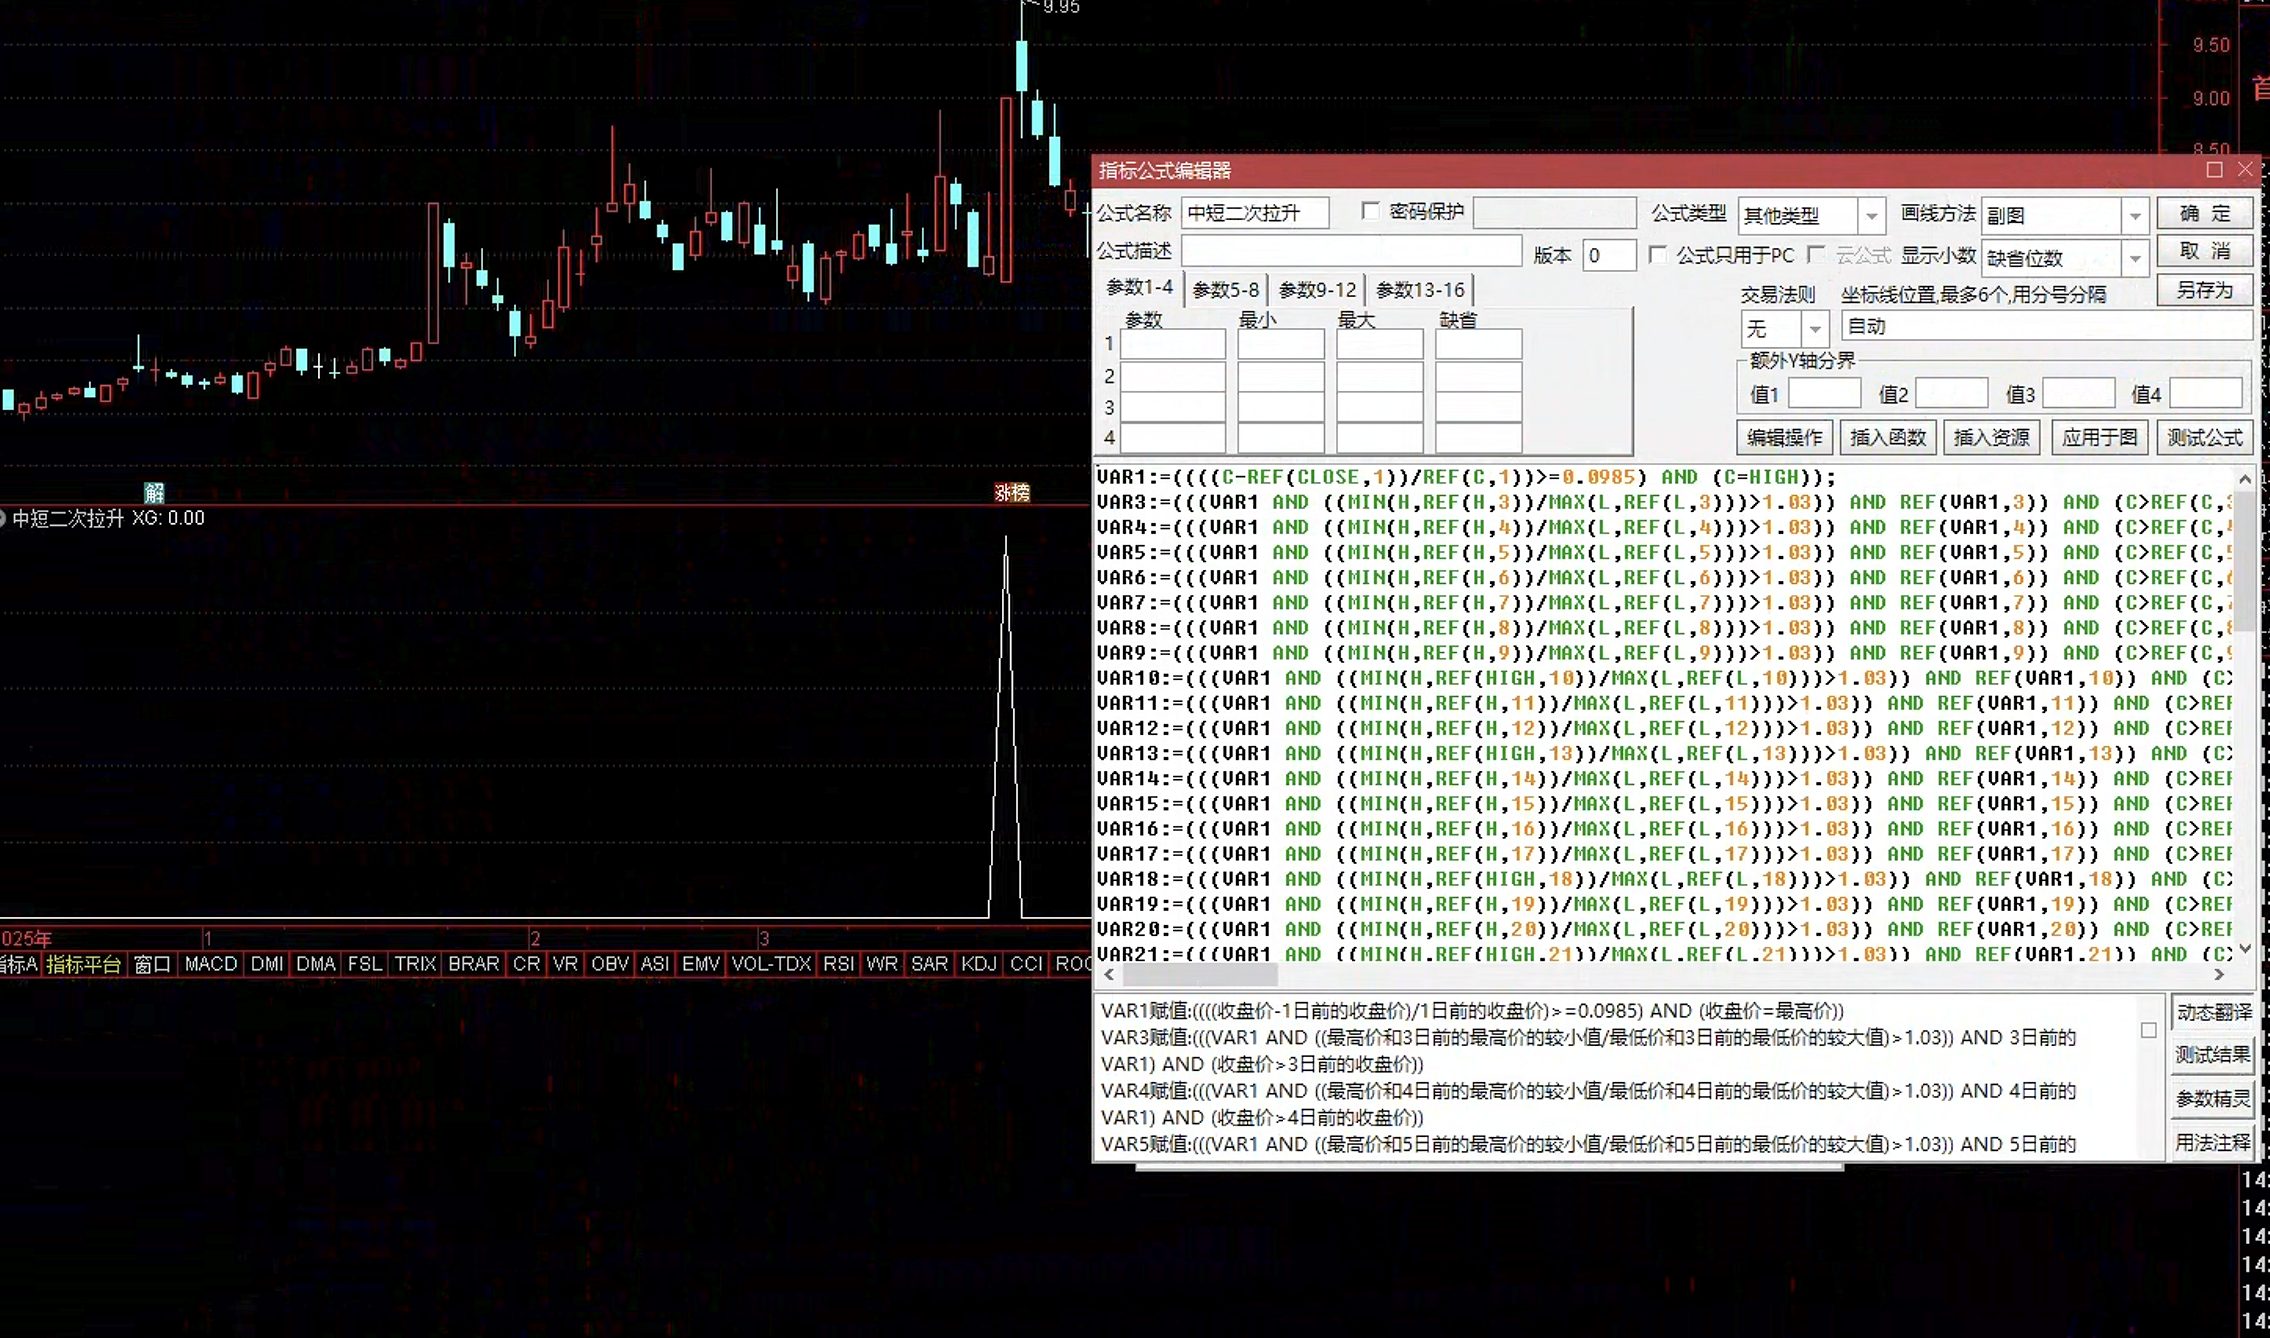Select the CCI indicator tab
The height and width of the screenshot is (1338, 2270).
[x=1026, y=964]
